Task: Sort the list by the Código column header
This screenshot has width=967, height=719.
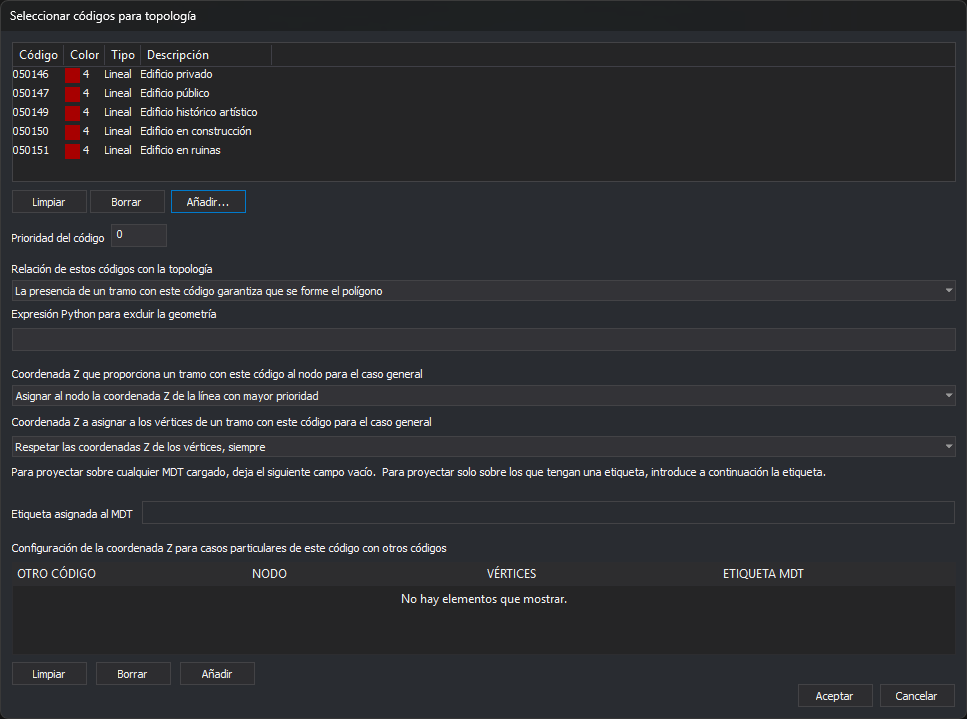Action: click(38, 55)
